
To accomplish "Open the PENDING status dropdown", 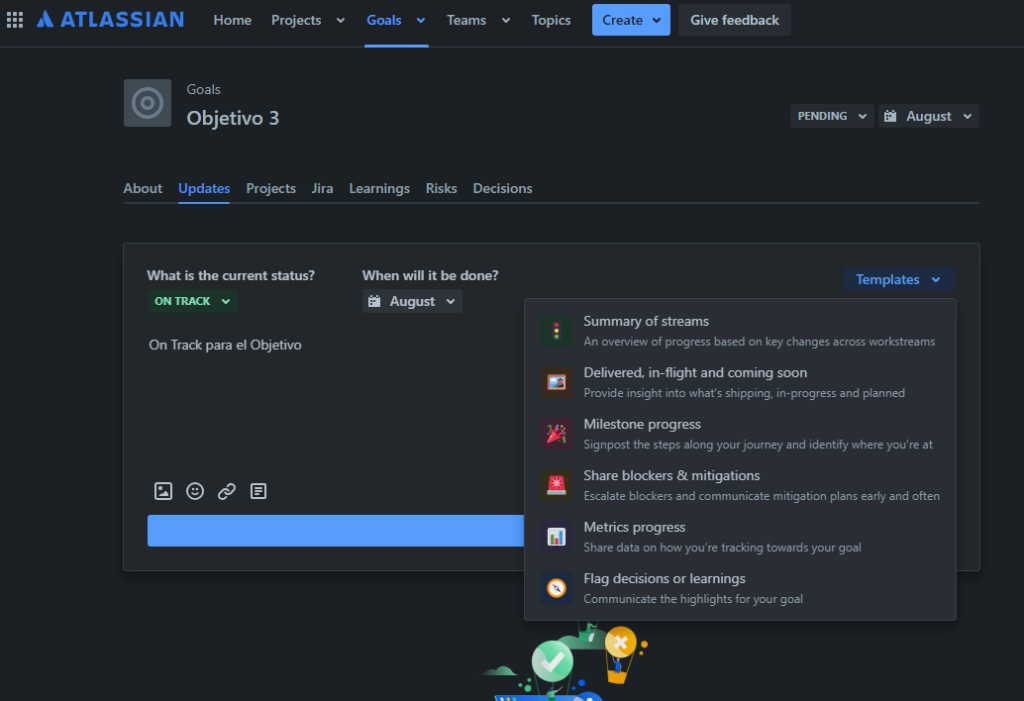I will coord(831,116).
